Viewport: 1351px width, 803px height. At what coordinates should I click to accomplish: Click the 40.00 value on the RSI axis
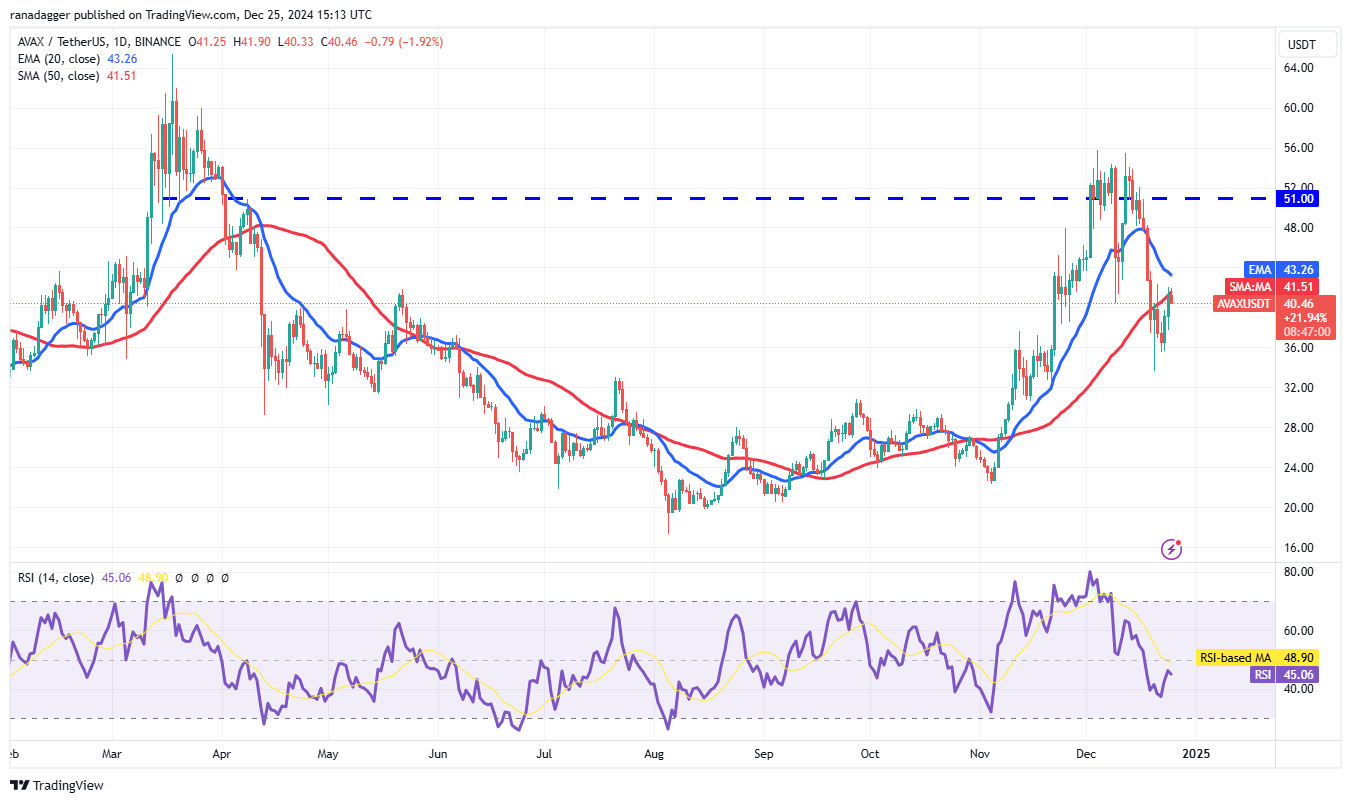pos(1298,689)
